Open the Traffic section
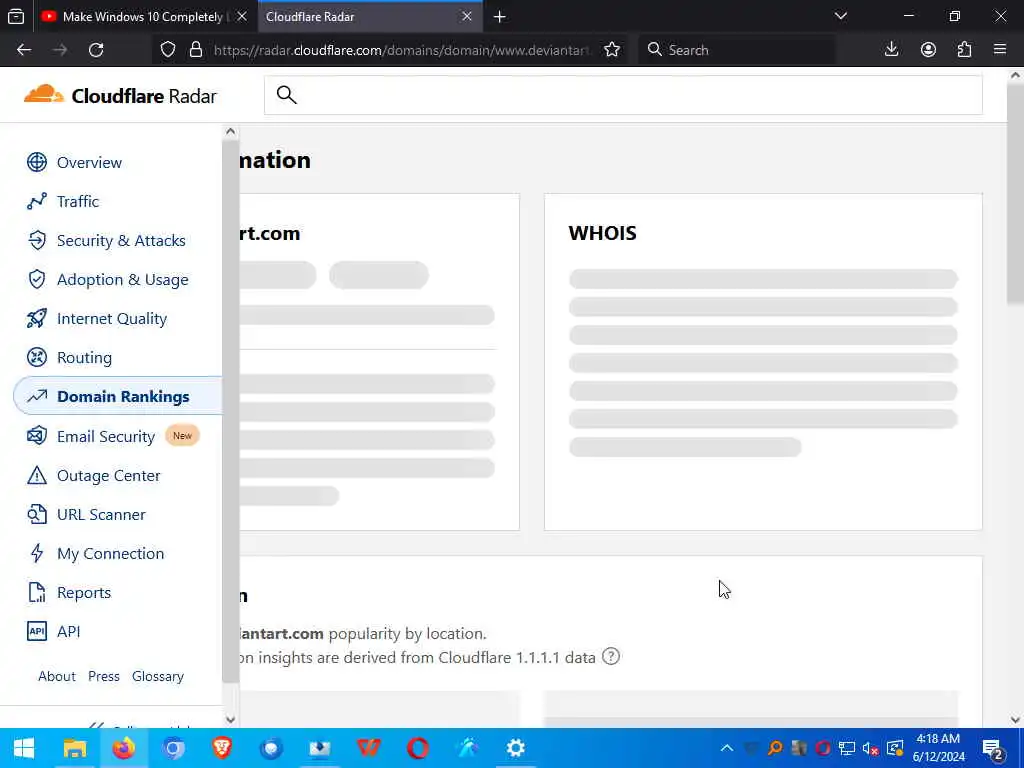The height and width of the screenshot is (768, 1024). click(x=78, y=202)
